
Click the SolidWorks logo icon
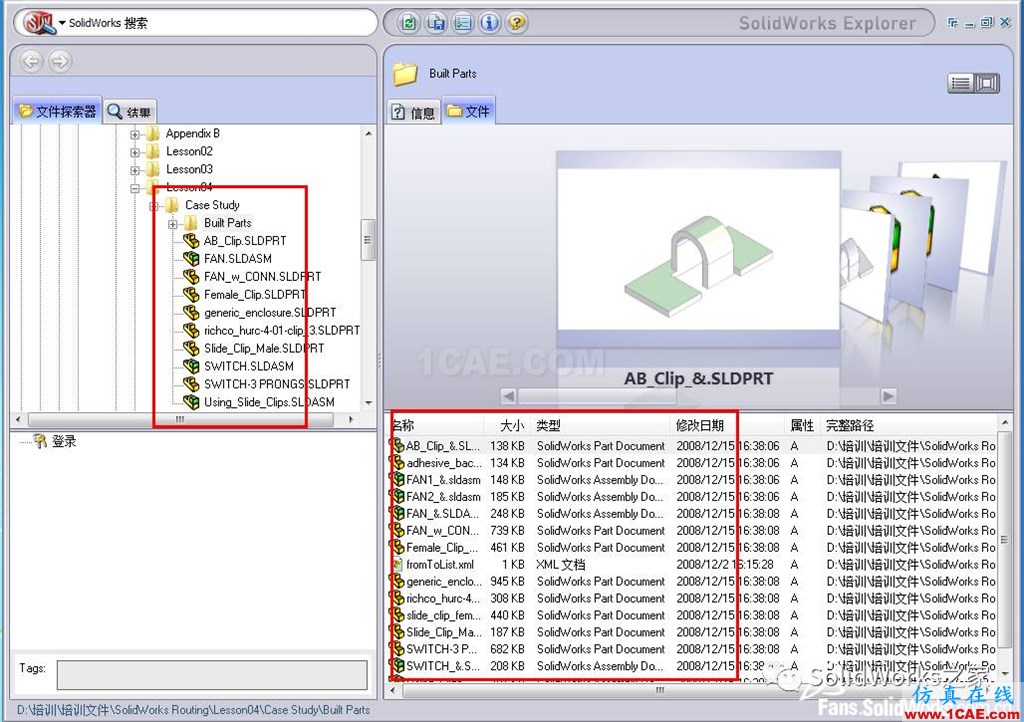[39, 23]
